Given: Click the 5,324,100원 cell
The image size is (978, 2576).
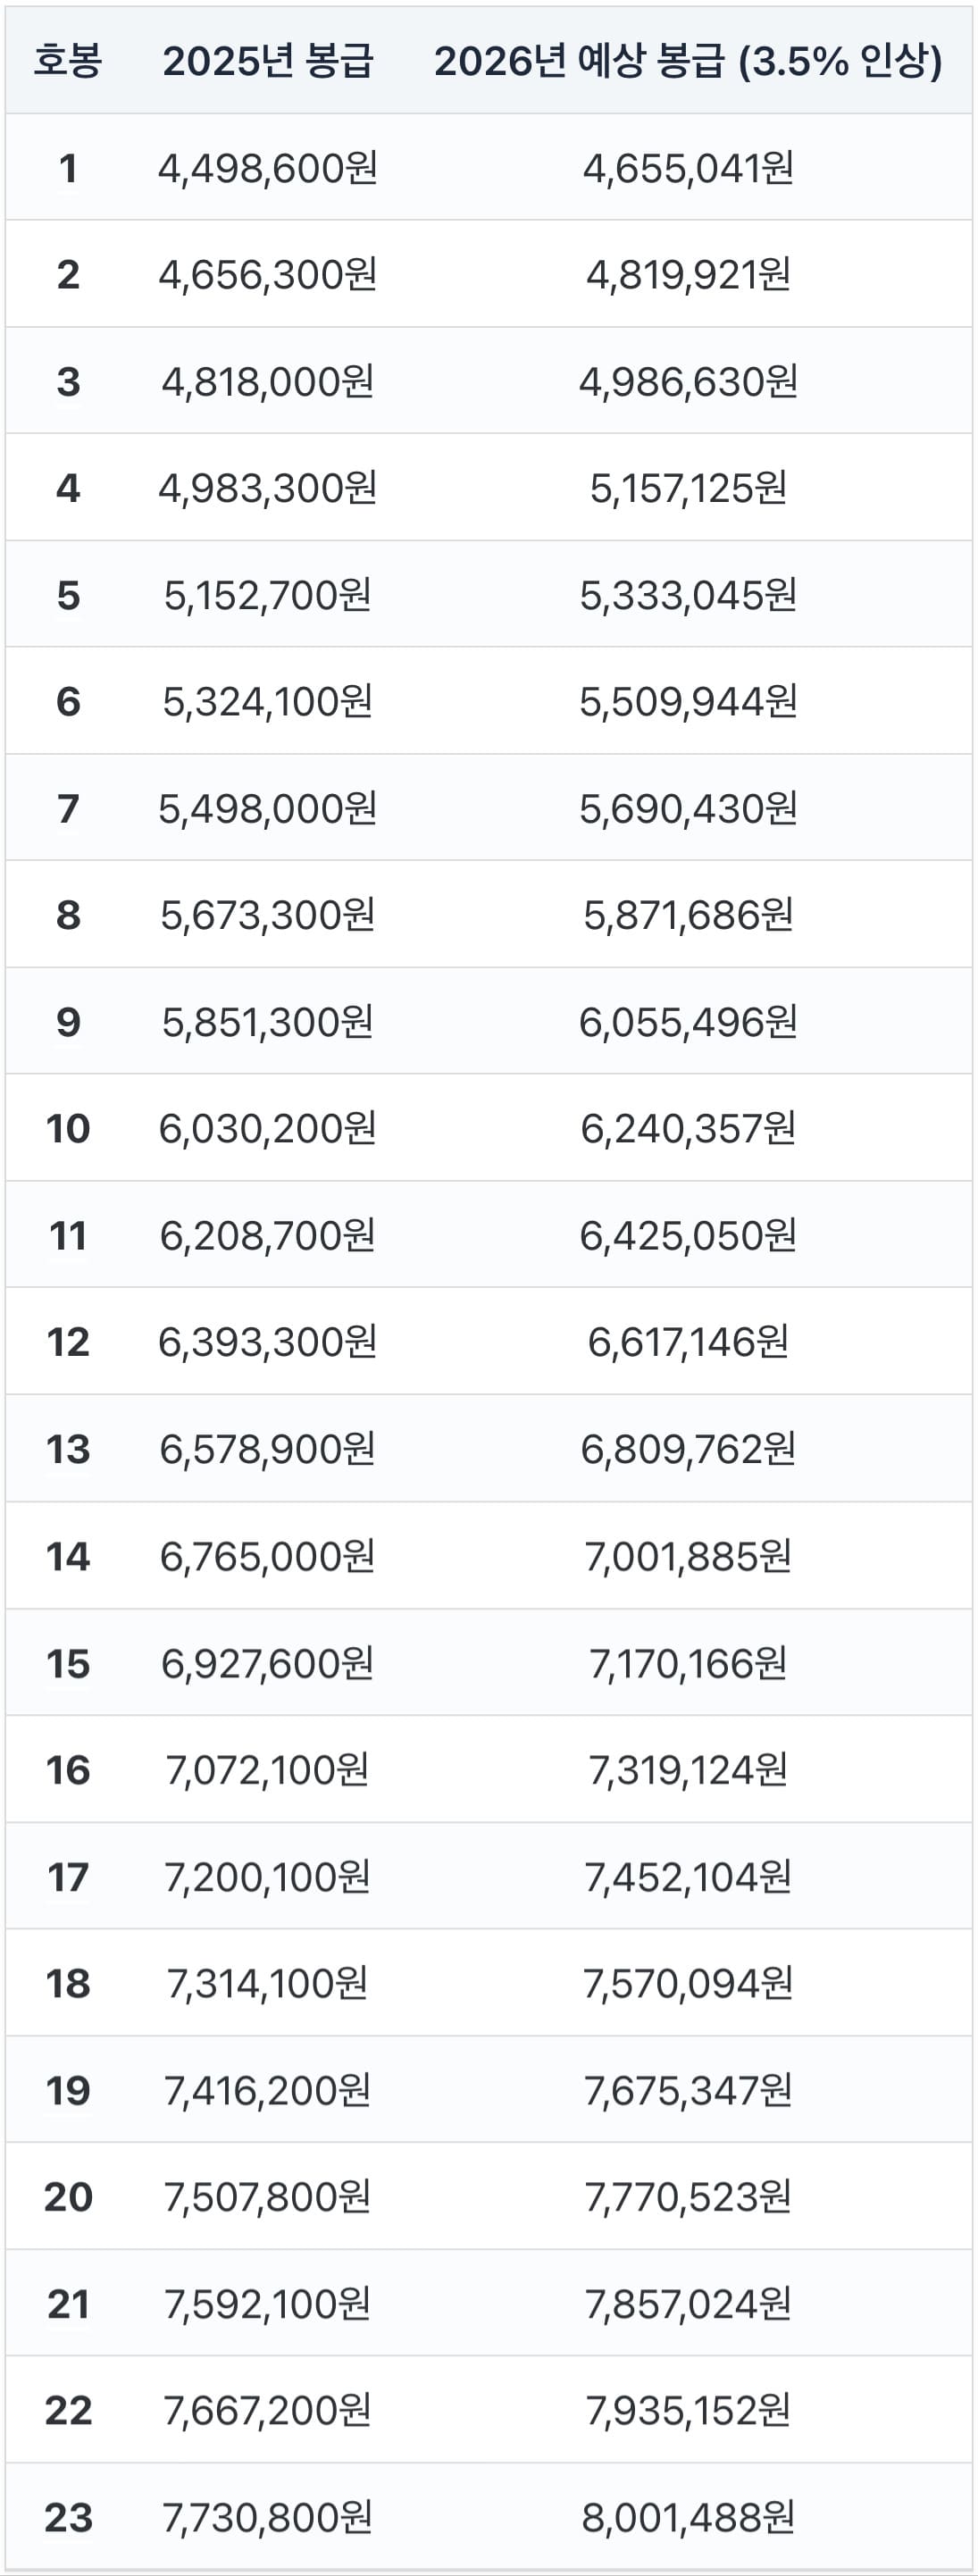Looking at the screenshot, I should [x=268, y=701].
